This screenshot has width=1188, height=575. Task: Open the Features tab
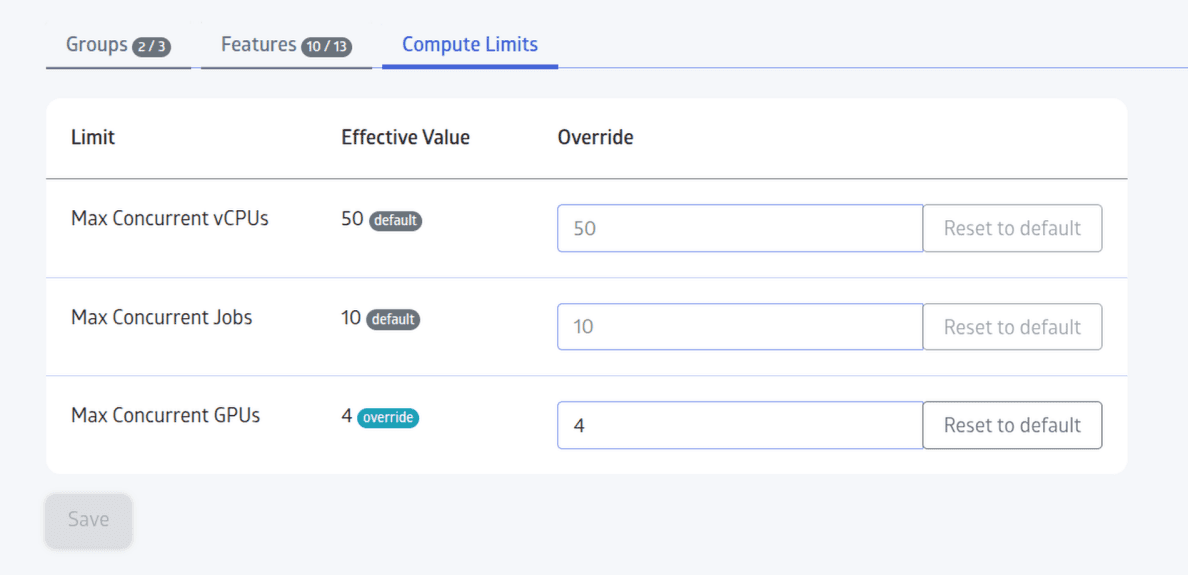pos(286,45)
